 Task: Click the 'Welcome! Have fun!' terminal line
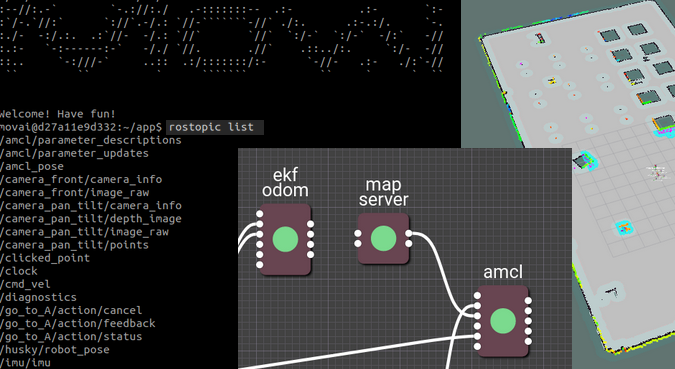pyautogui.click(x=58, y=114)
